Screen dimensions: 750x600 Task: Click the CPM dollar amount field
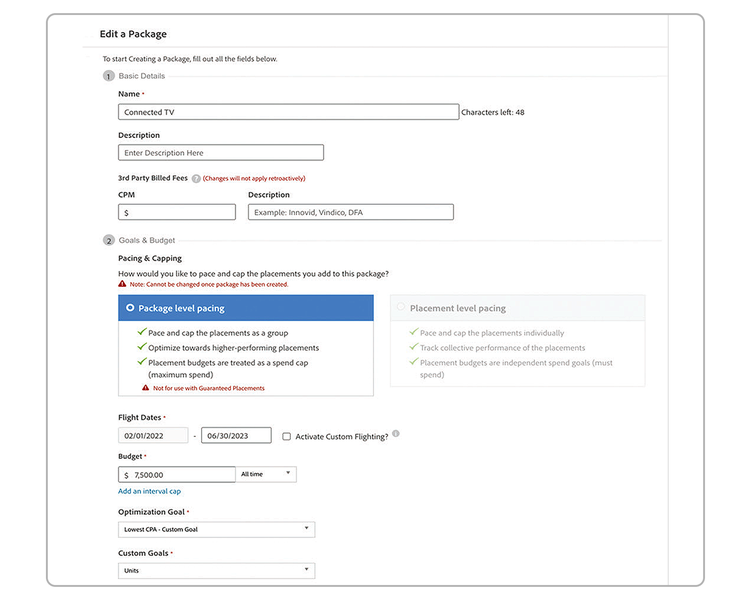(x=177, y=212)
